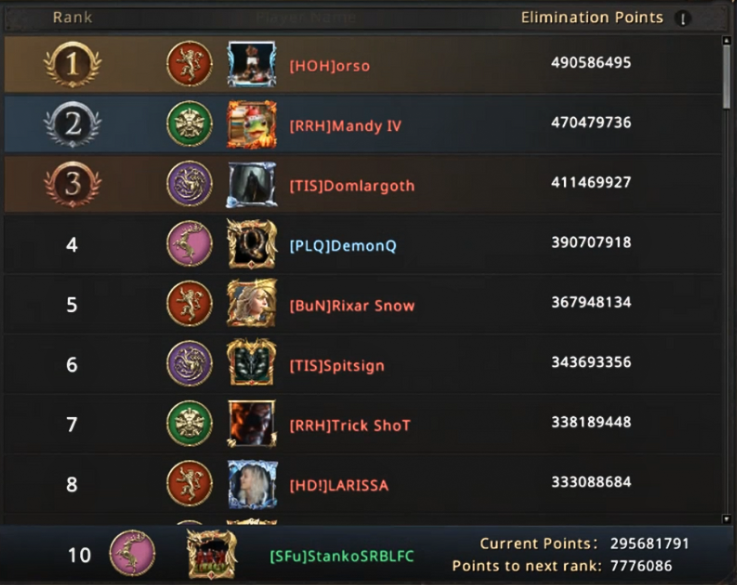Open player name [RRH]Mandy IV
This screenshot has height=585, width=737.
tap(345, 126)
